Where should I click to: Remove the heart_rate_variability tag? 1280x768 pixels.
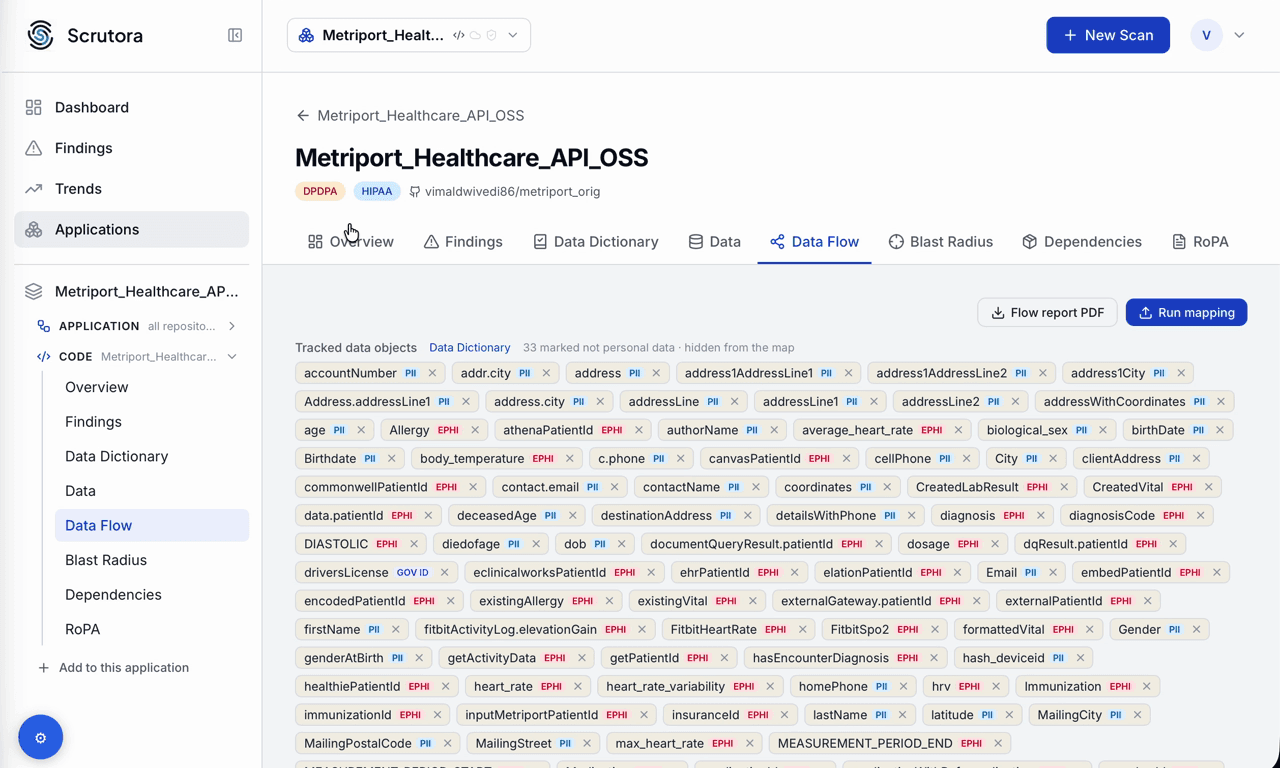(770, 687)
